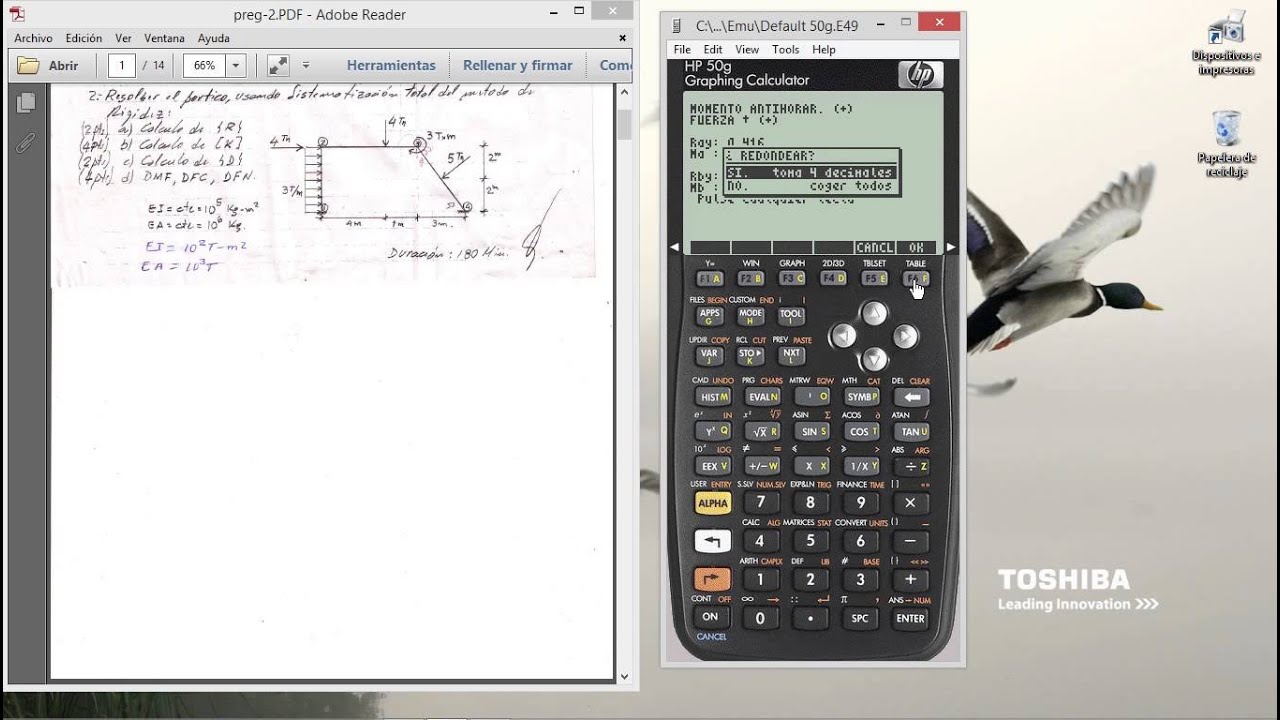Click the F6 F calculator key
The height and width of the screenshot is (720, 1280).
[916, 279]
